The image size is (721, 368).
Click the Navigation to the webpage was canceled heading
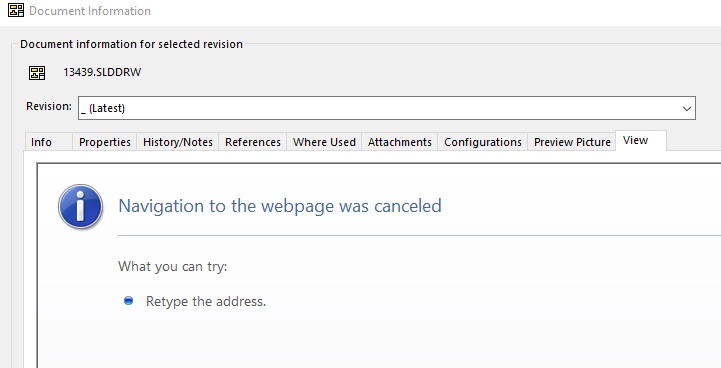click(280, 206)
